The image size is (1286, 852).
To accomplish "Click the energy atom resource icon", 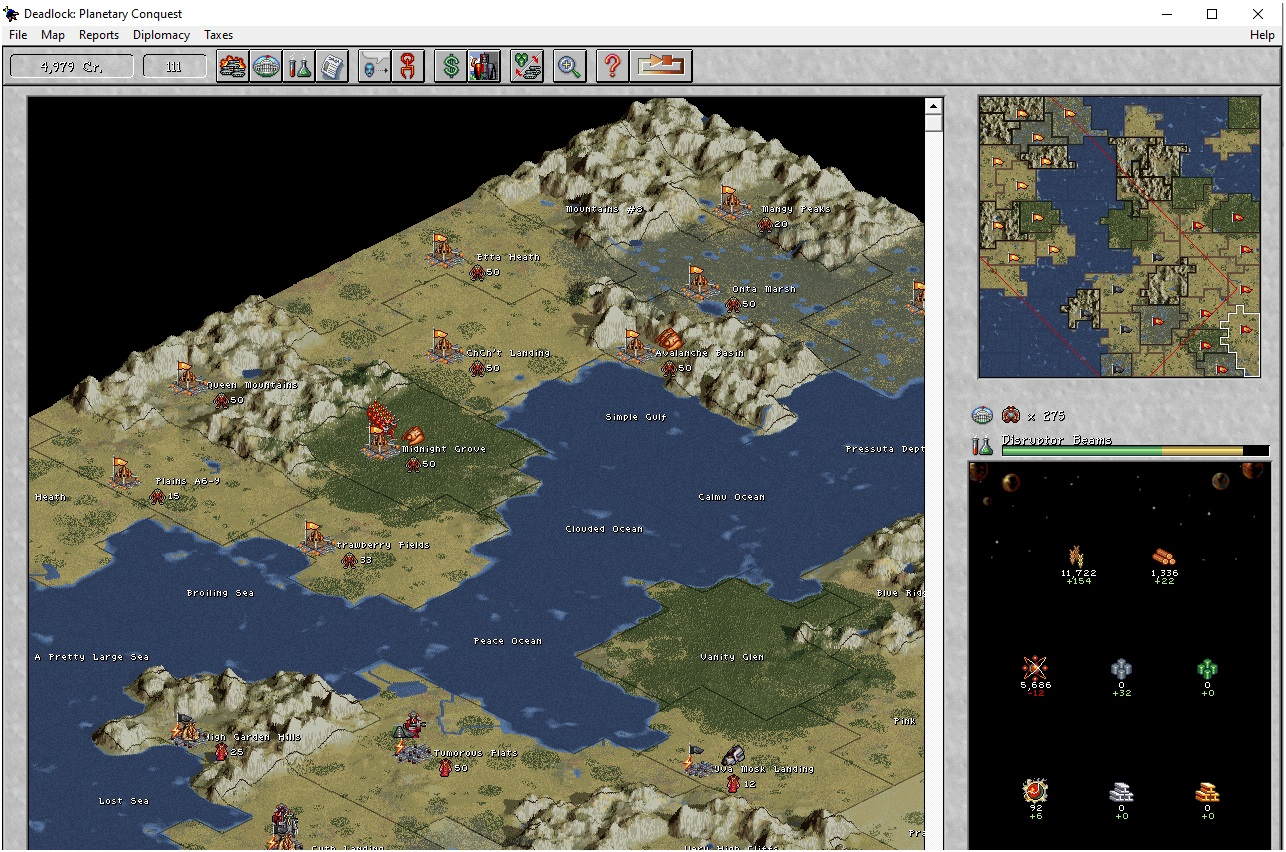I will [x=1035, y=668].
